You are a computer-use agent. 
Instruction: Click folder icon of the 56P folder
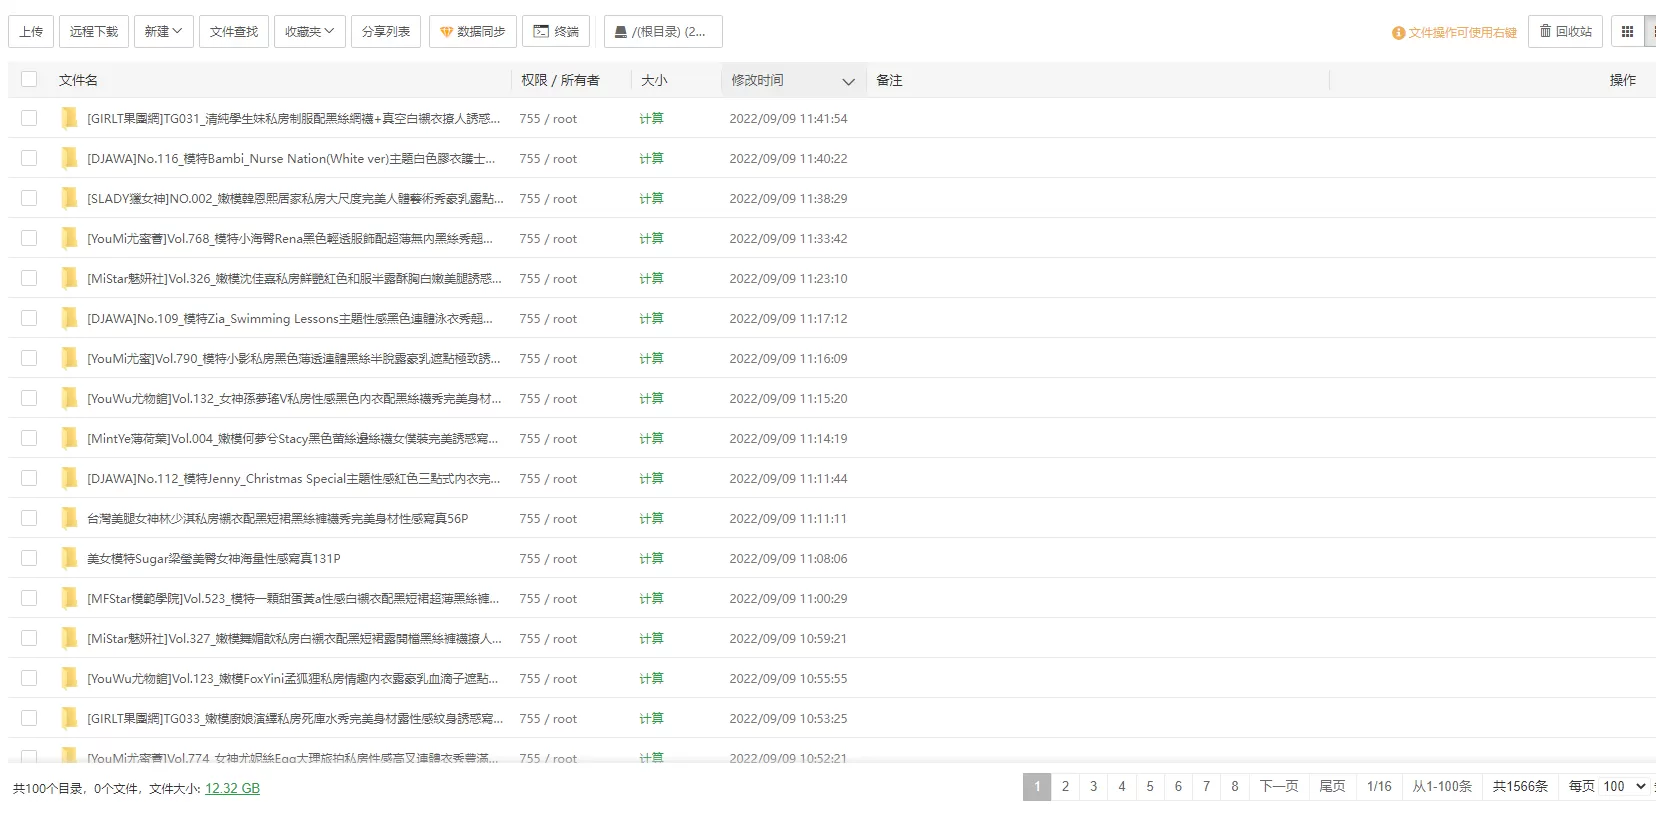pyautogui.click(x=69, y=518)
